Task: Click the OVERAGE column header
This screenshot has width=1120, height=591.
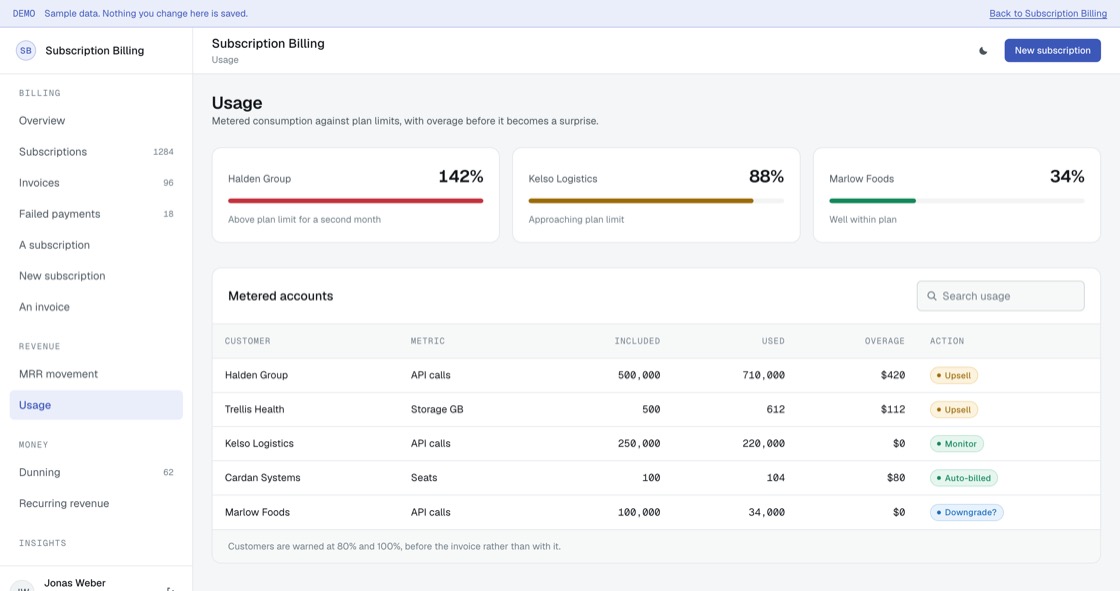Action: pyautogui.click(x=884, y=341)
